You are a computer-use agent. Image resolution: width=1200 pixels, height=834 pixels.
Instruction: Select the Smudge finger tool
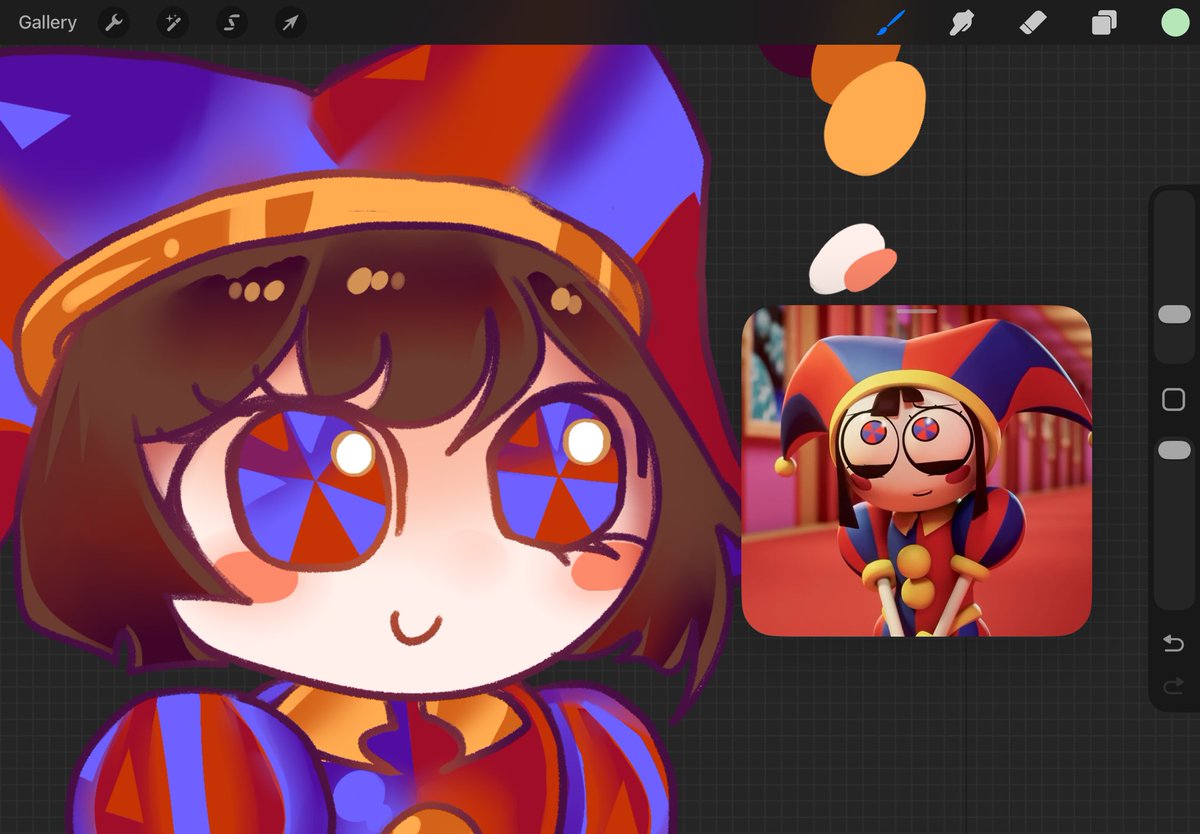962,22
